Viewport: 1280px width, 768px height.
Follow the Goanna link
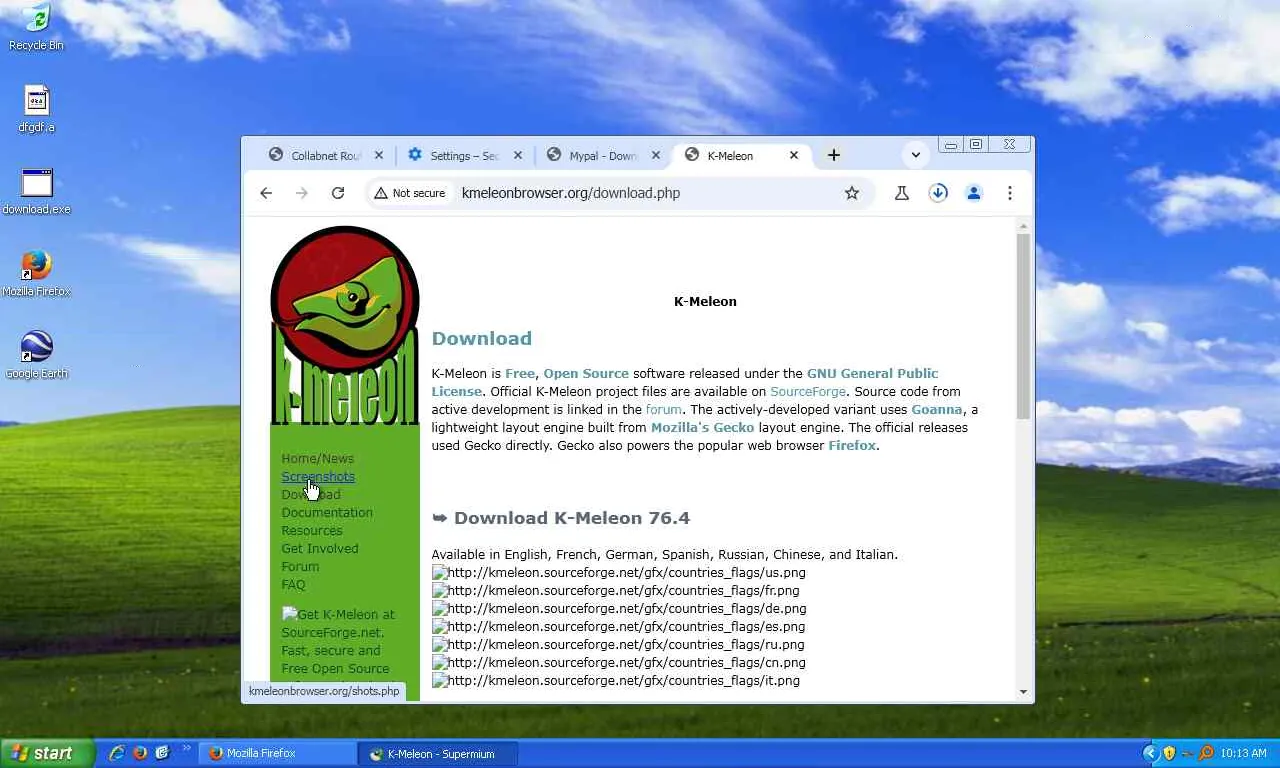tap(937, 409)
